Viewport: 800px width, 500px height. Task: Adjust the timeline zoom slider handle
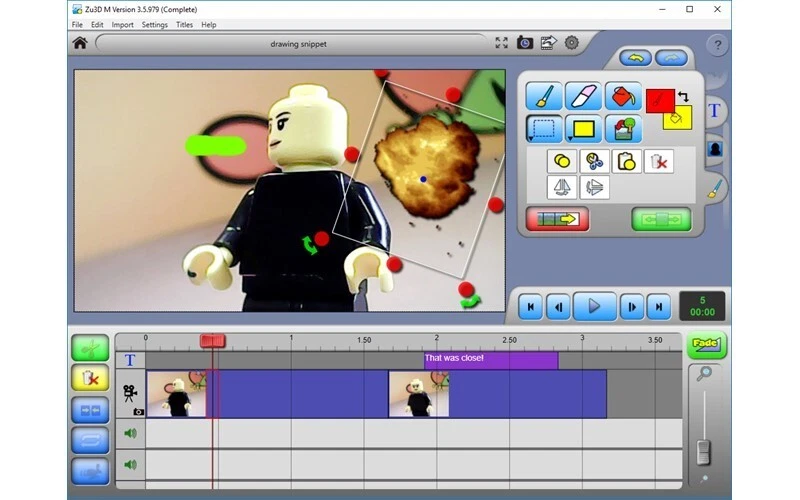704,452
